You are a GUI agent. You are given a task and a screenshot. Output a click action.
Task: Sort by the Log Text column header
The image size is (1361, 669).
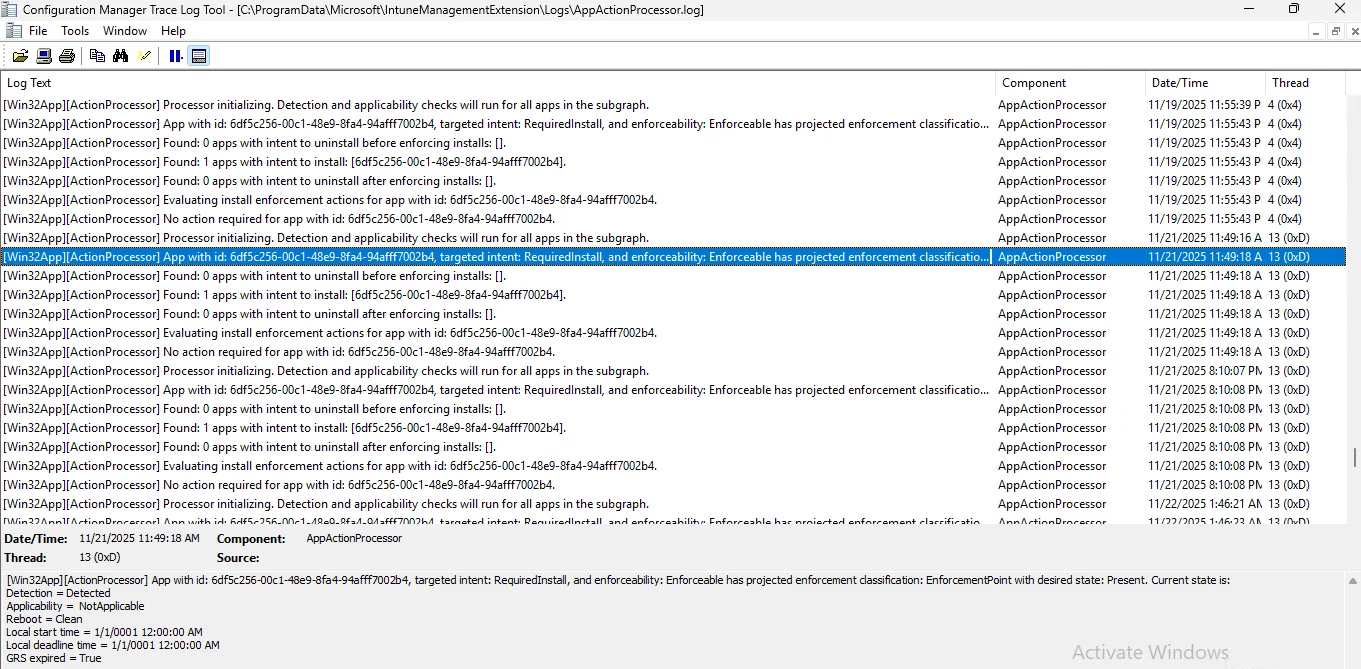498,83
